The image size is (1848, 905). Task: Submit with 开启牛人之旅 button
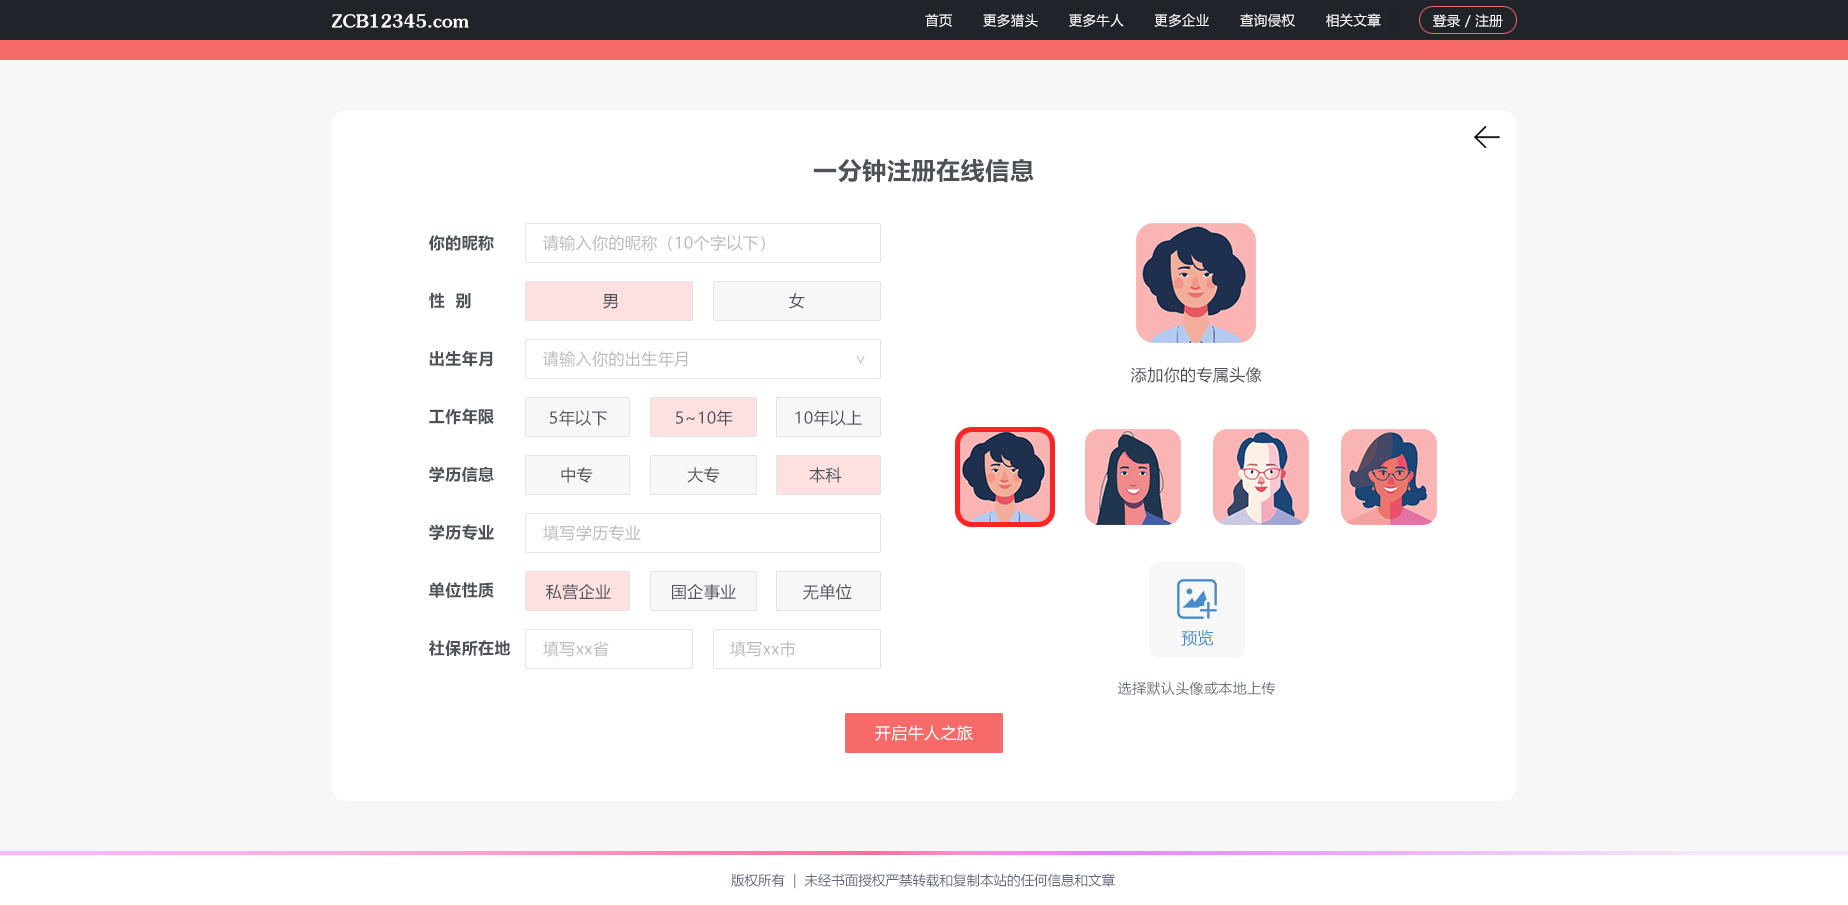[x=923, y=733]
